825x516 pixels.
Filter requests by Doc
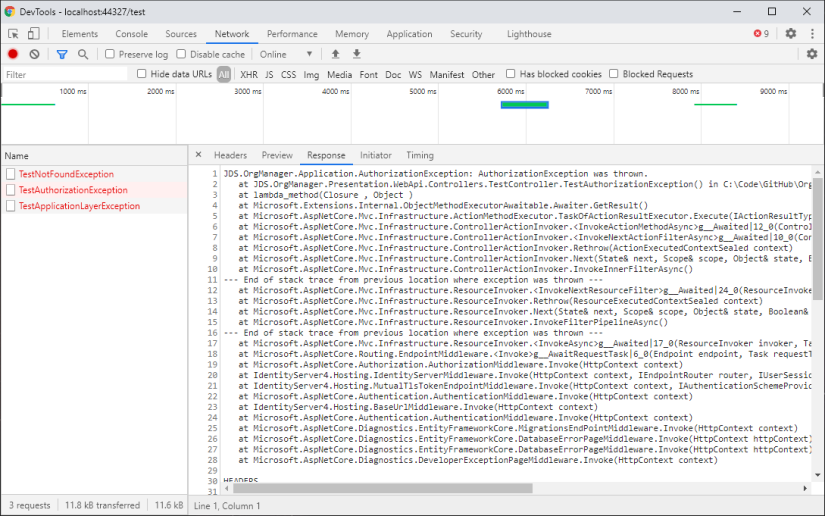click(x=393, y=74)
